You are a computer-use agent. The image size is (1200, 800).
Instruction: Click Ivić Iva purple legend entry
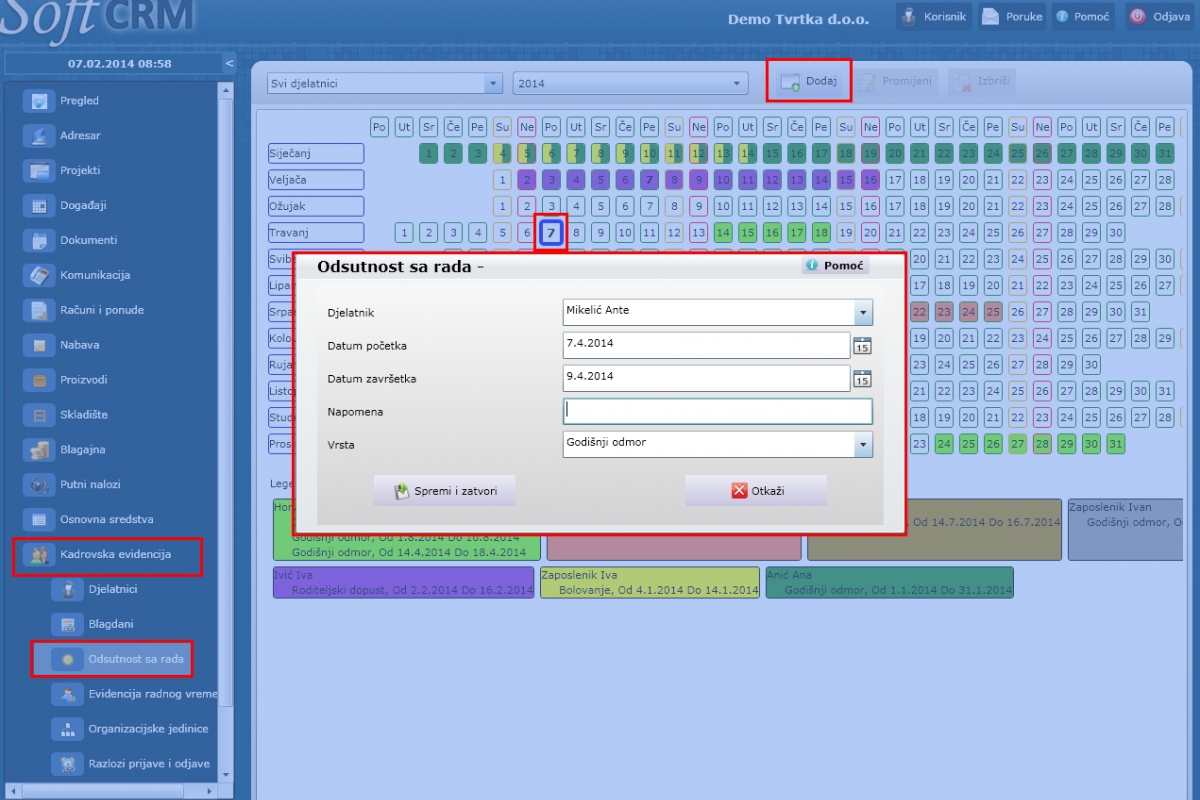click(403, 583)
